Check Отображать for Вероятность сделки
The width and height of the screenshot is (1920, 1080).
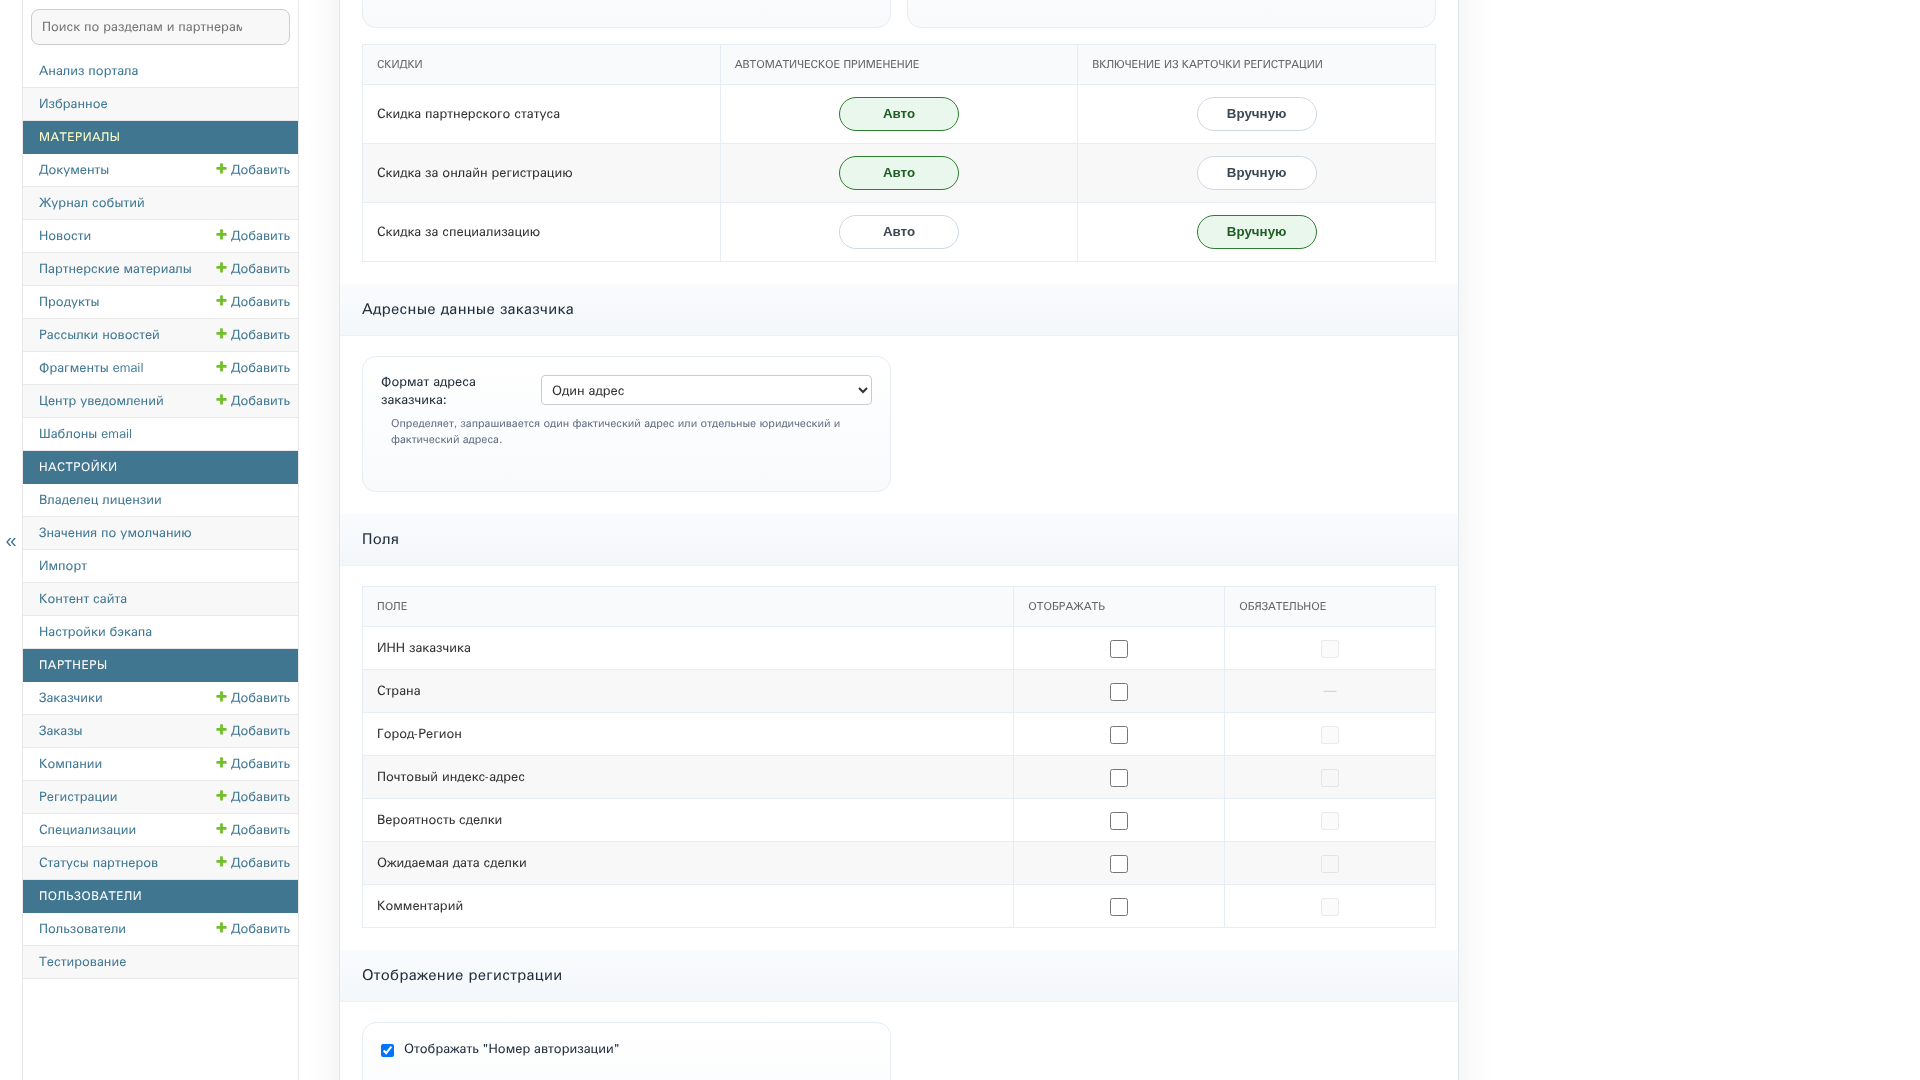pos(1119,821)
